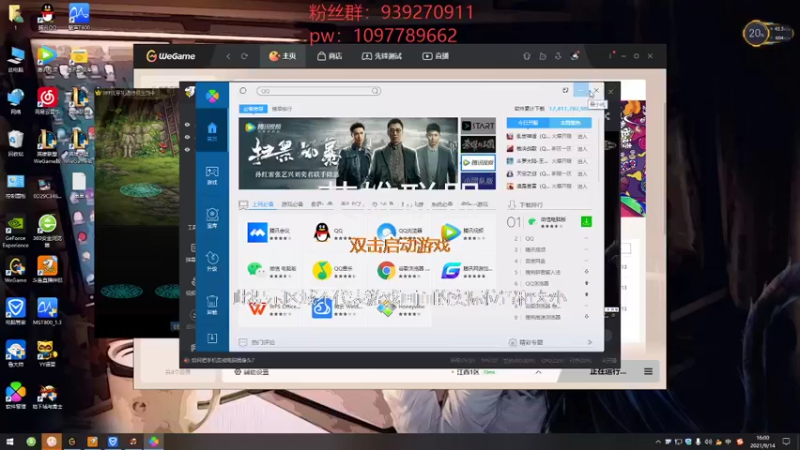Select the must-have games category tab
This screenshot has height=450, width=800.
[292, 204]
